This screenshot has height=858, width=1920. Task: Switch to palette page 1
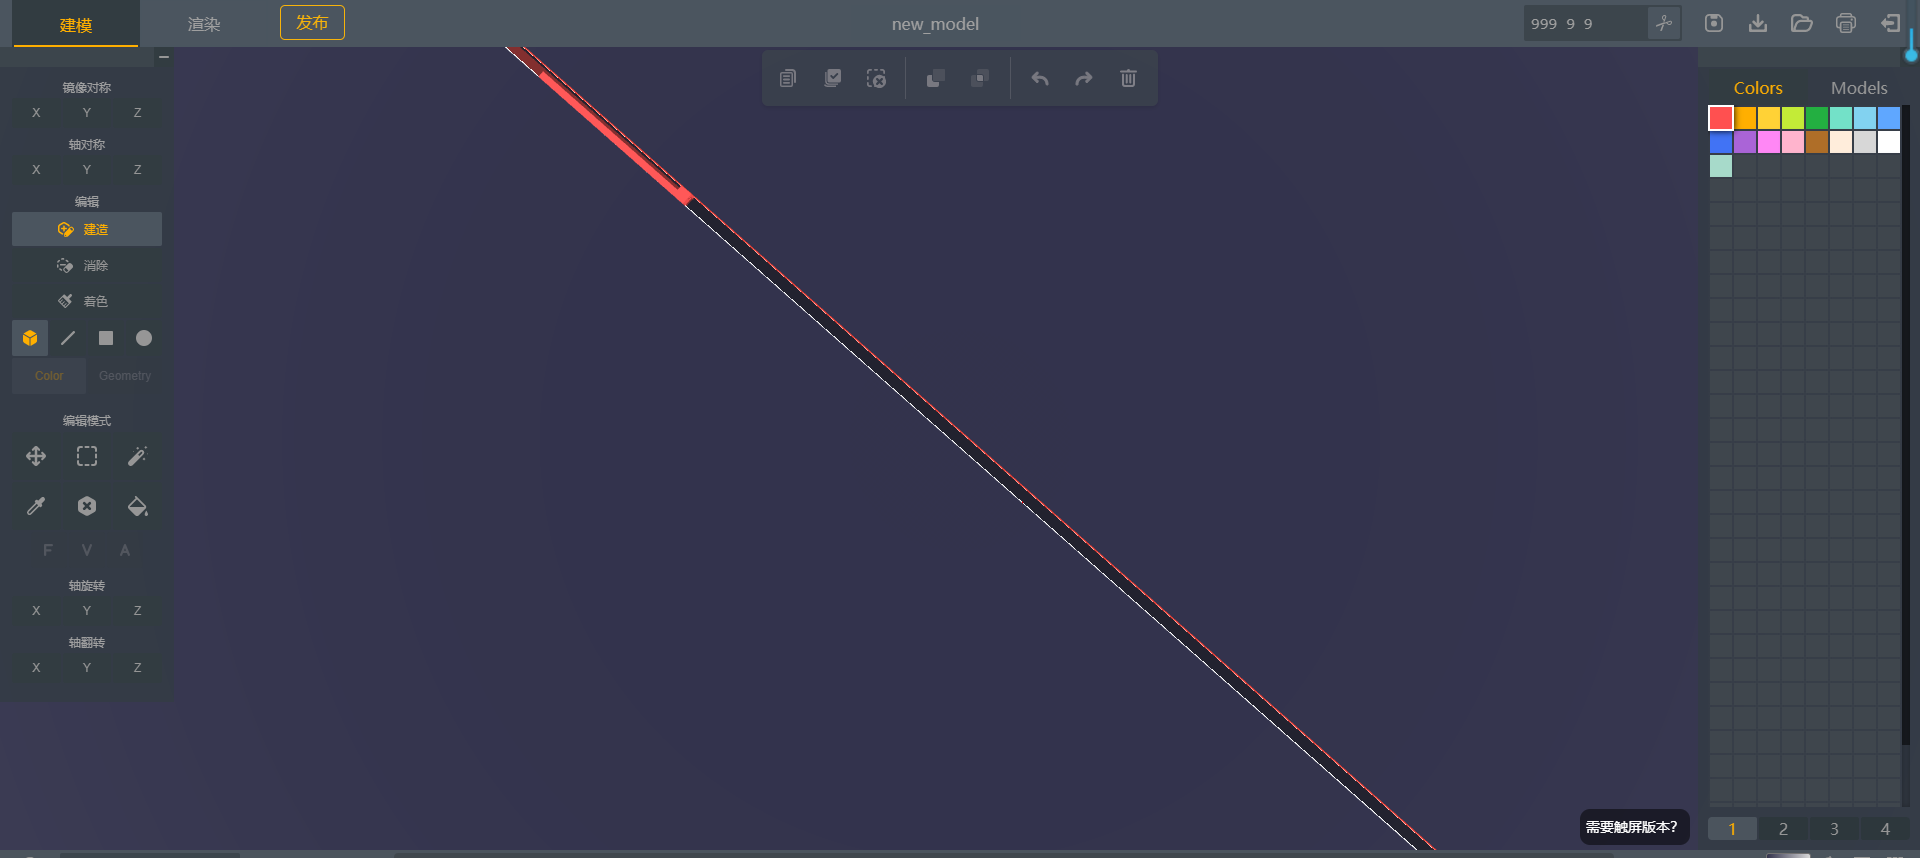pos(1732,829)
